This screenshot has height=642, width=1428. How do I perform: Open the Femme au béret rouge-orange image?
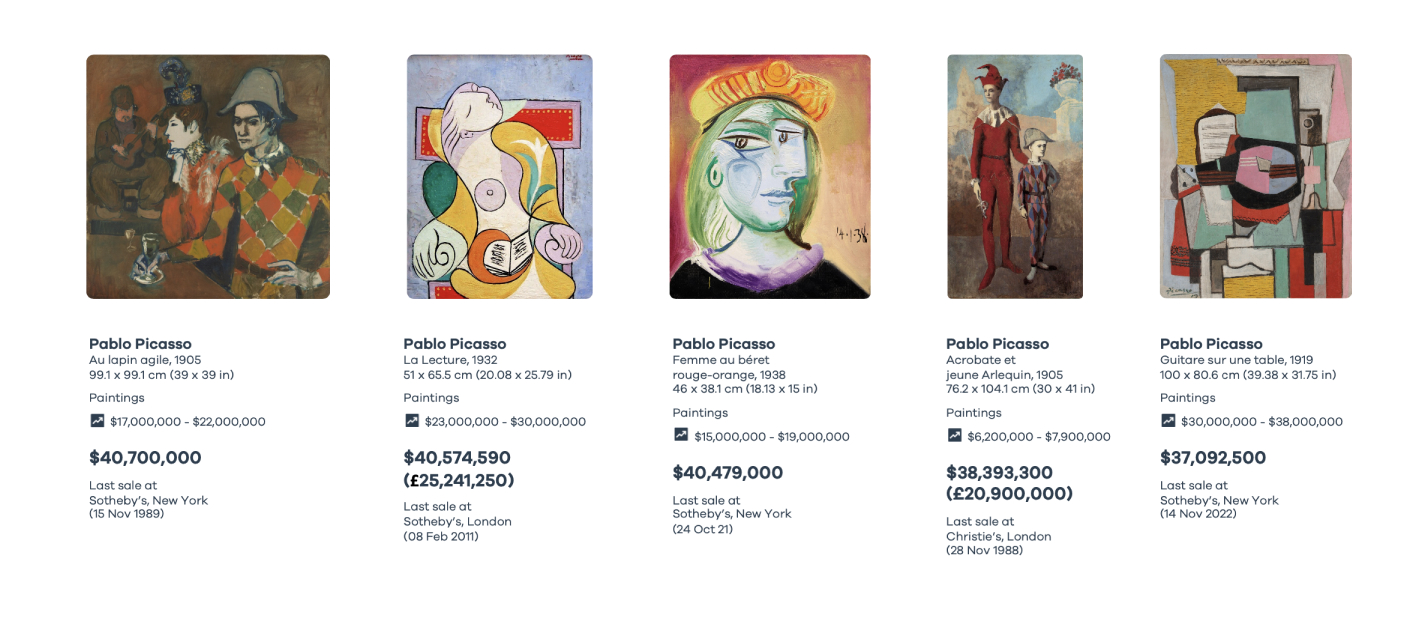(770, 177)
